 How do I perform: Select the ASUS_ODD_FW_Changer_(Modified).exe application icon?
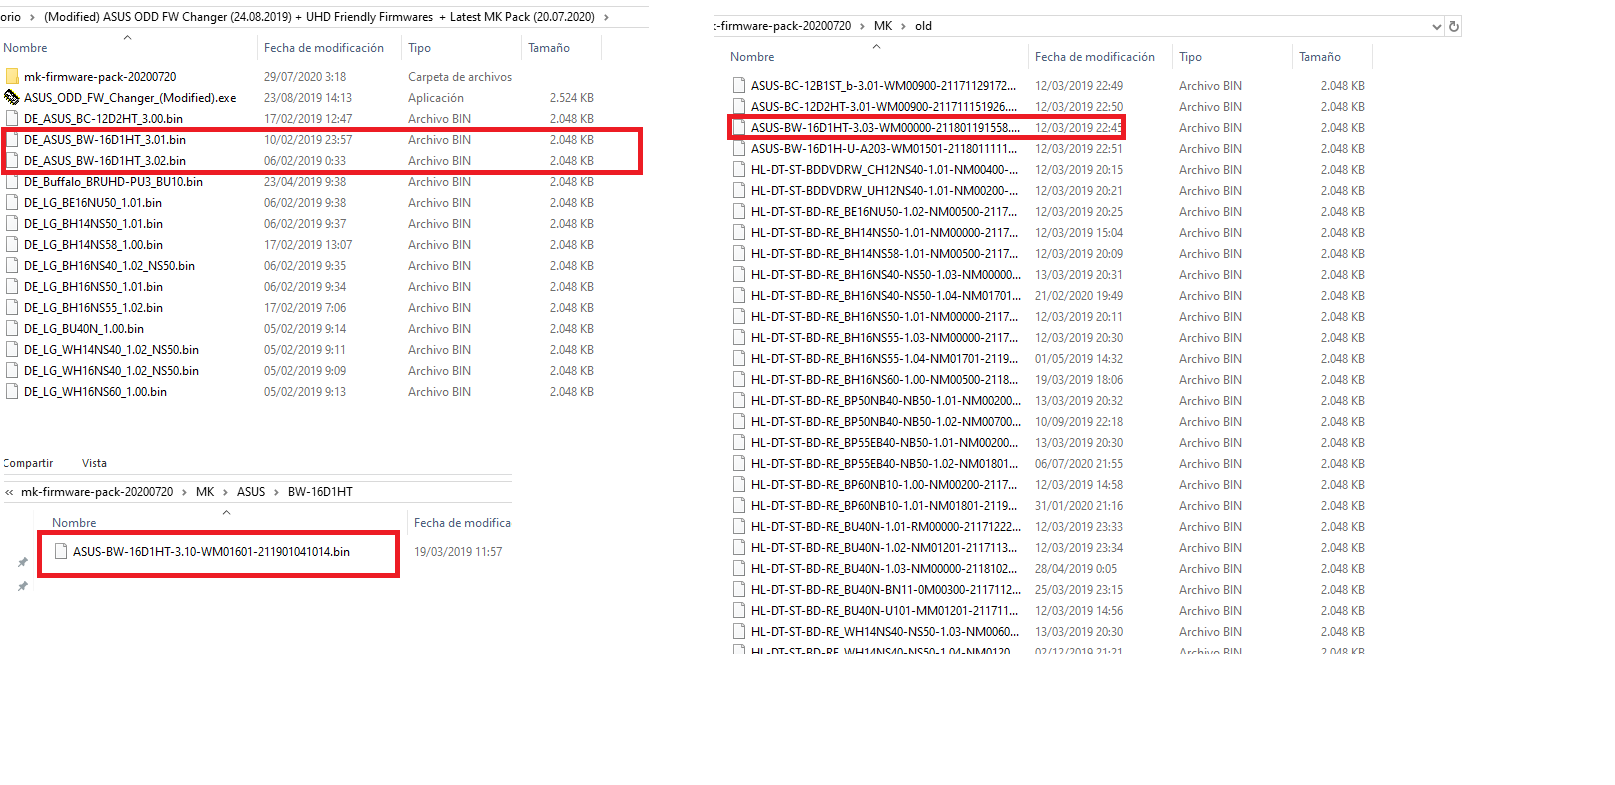tap(12, 97)
